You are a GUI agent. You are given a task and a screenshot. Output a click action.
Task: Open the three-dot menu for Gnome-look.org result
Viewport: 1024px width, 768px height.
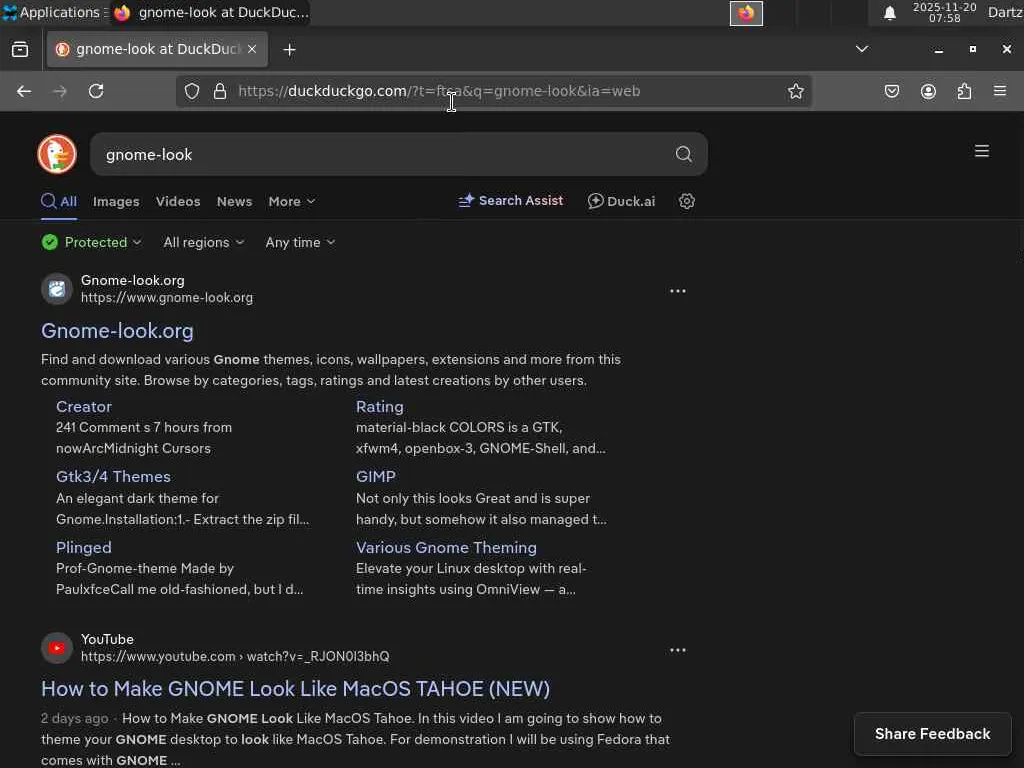[x=678, y=291]
